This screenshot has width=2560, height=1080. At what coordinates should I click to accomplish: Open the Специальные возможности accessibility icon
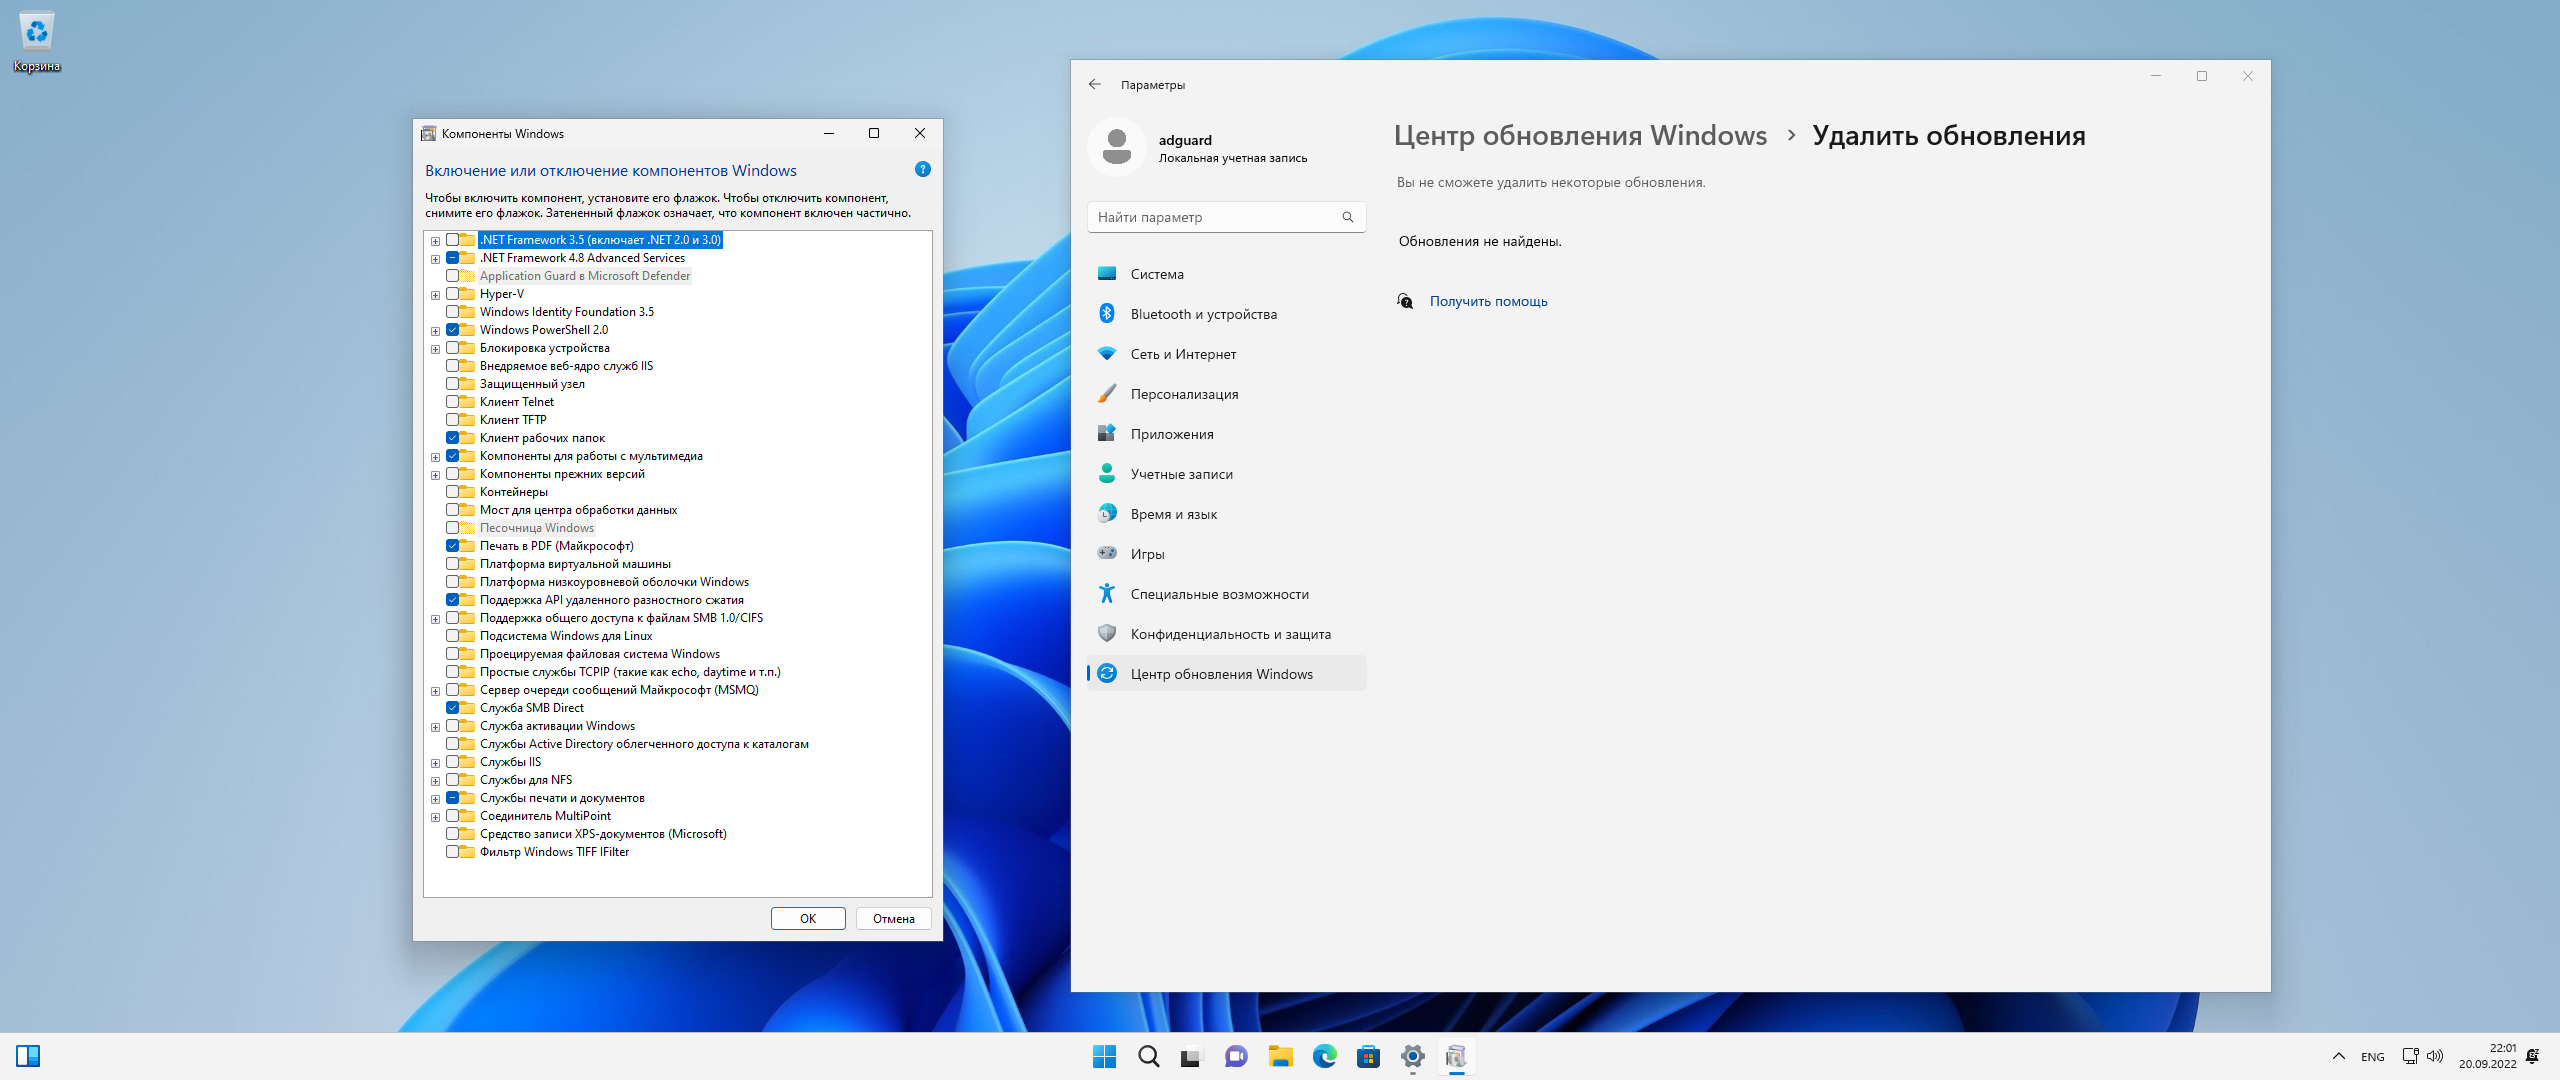point(1107,593)
